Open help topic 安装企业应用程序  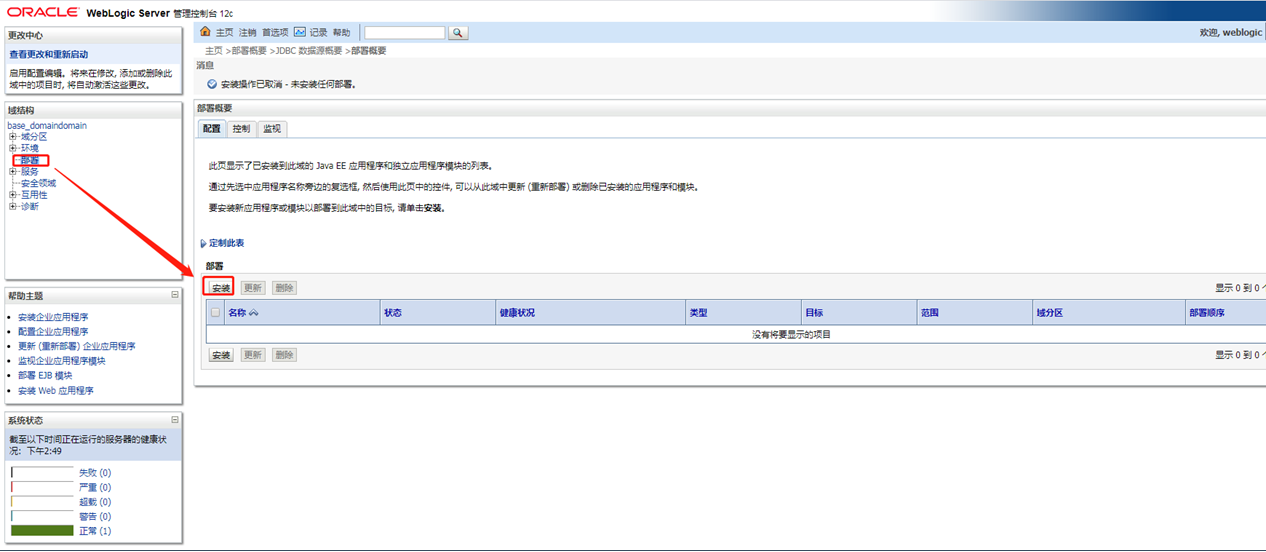(53, 317)
